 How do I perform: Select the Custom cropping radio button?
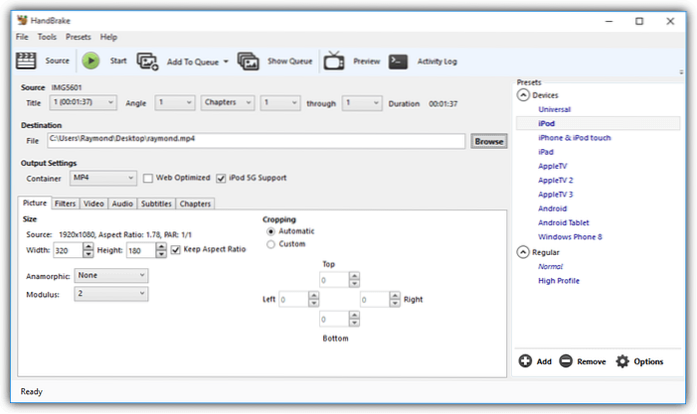tap(271, 243)
